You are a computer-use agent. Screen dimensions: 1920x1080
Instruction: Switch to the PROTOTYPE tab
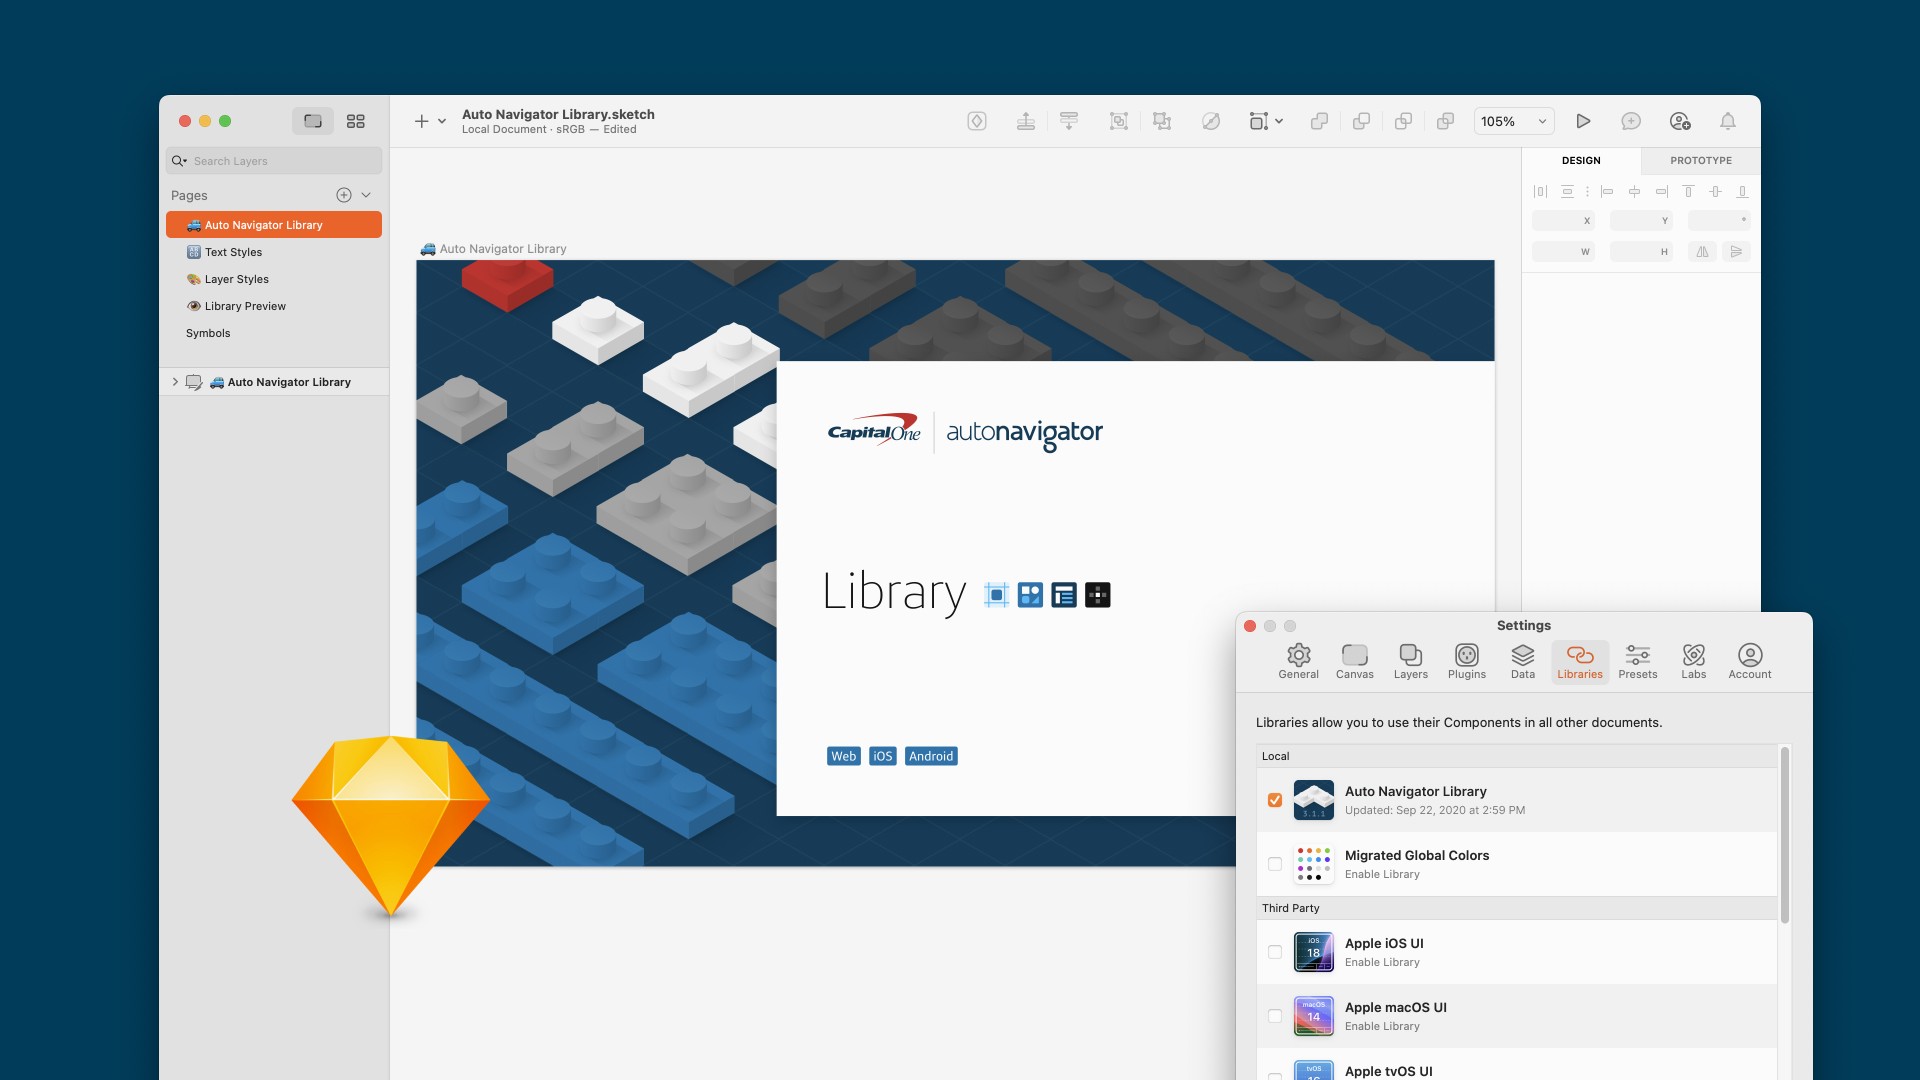[x=1701, y=160]
